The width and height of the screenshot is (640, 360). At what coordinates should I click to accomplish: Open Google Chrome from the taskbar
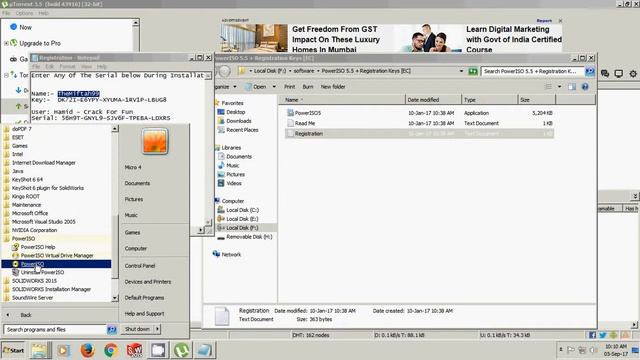tap(111, 350)
